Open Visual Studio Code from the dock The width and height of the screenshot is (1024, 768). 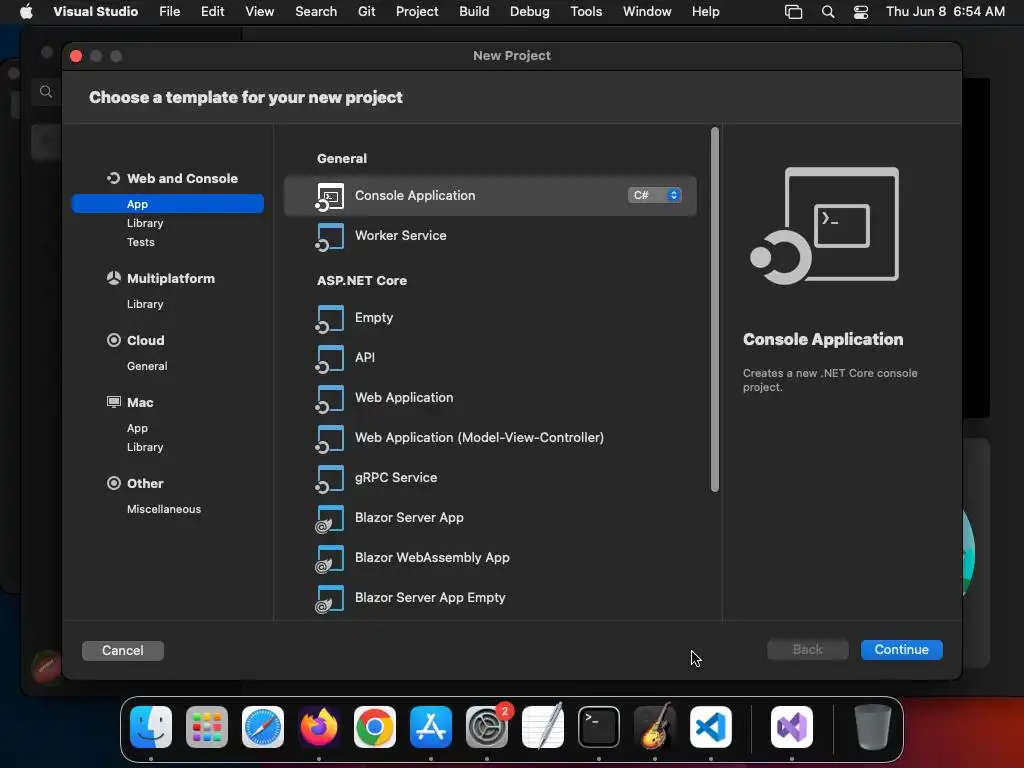[x=711, y=727]
